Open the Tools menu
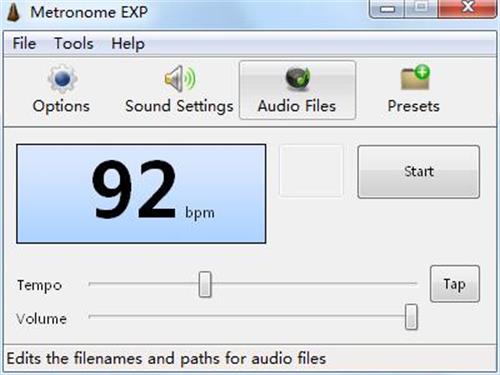 click(x=74, y=44)
